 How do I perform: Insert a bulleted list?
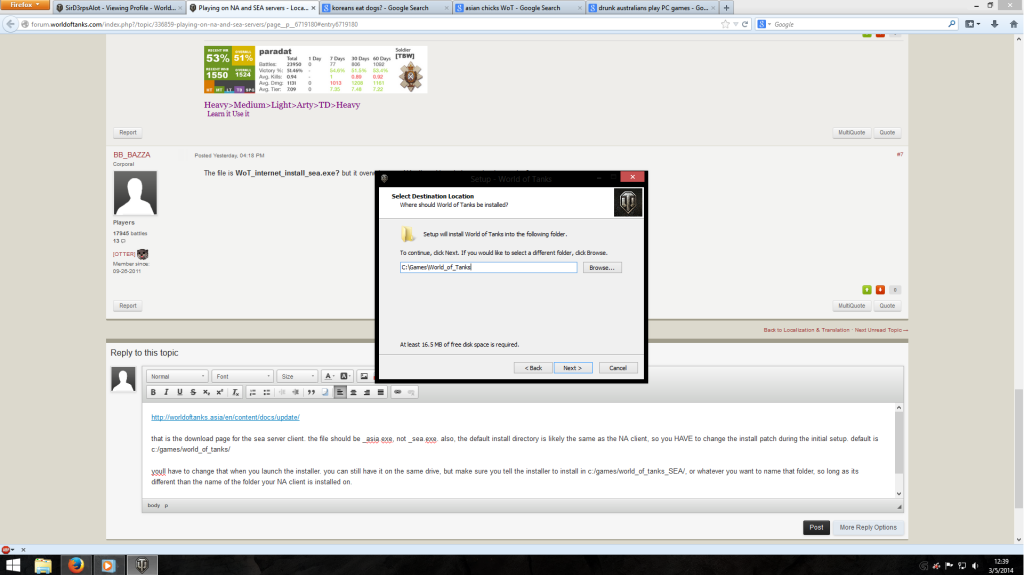[x=266, y=392]
